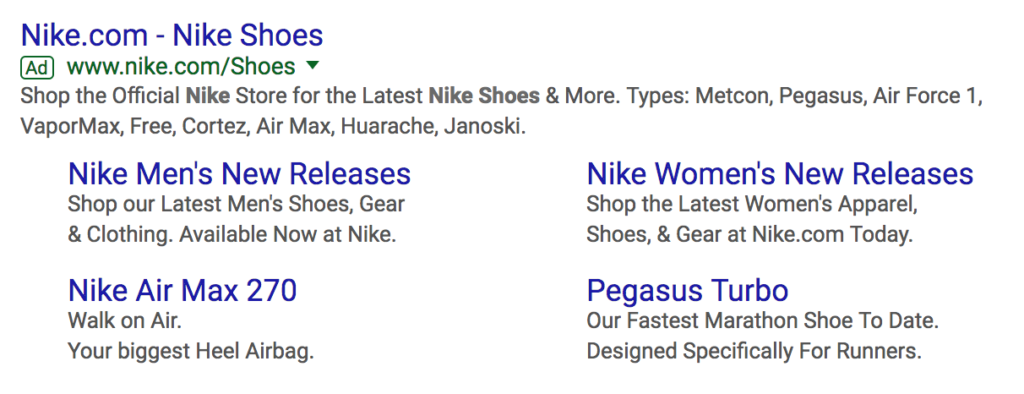Expand the dropdown arrow beside www.nike.com/Shoes

click(312, 65)
